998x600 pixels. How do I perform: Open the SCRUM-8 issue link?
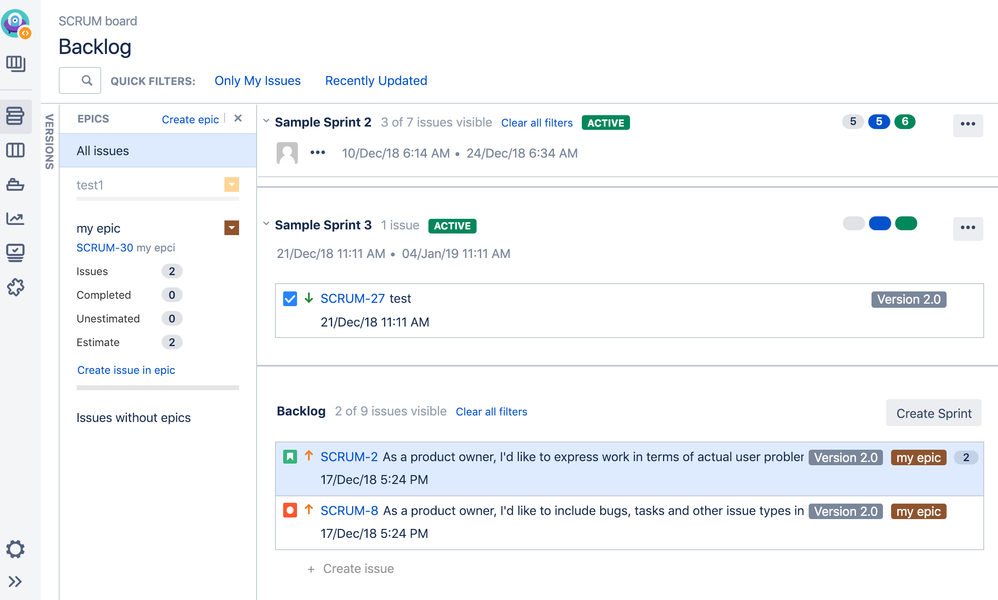[349, 511]
